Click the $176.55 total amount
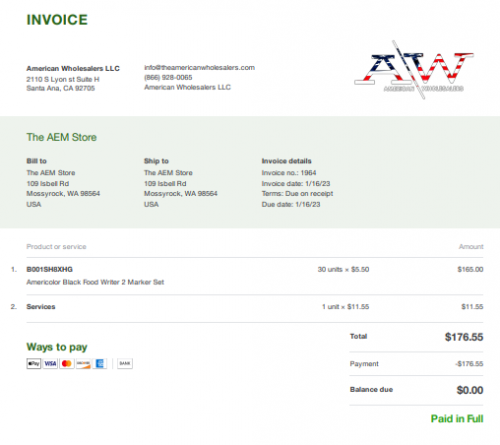 click(464, 337)
